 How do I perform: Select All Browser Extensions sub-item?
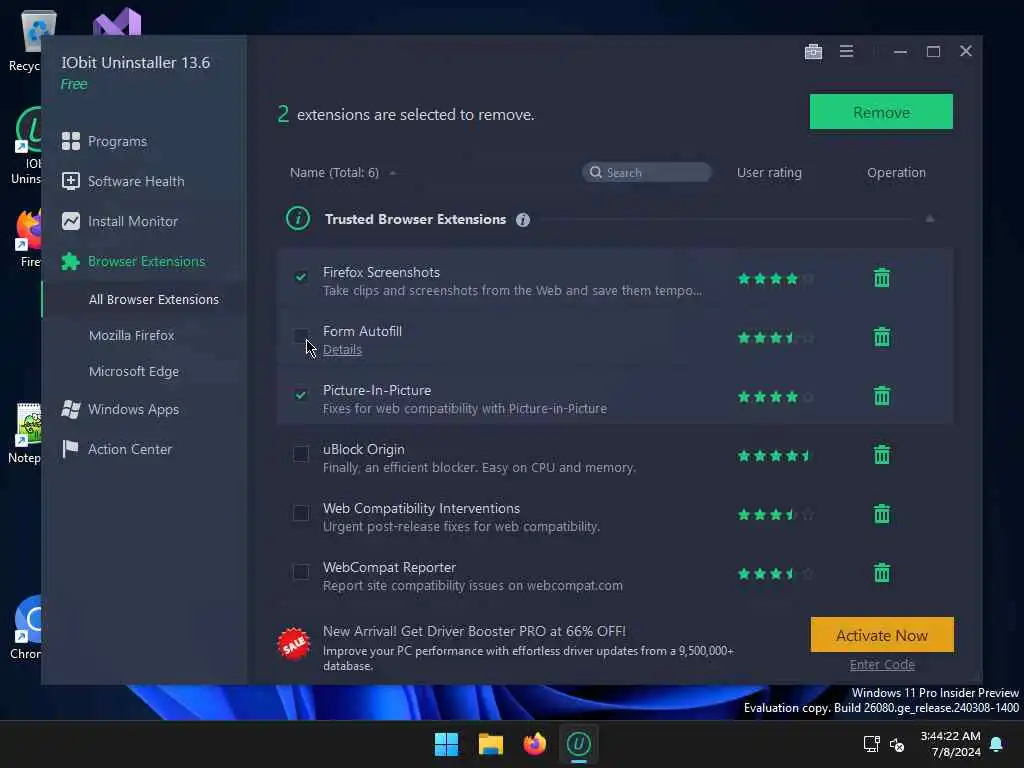click(x=153, y=299)
